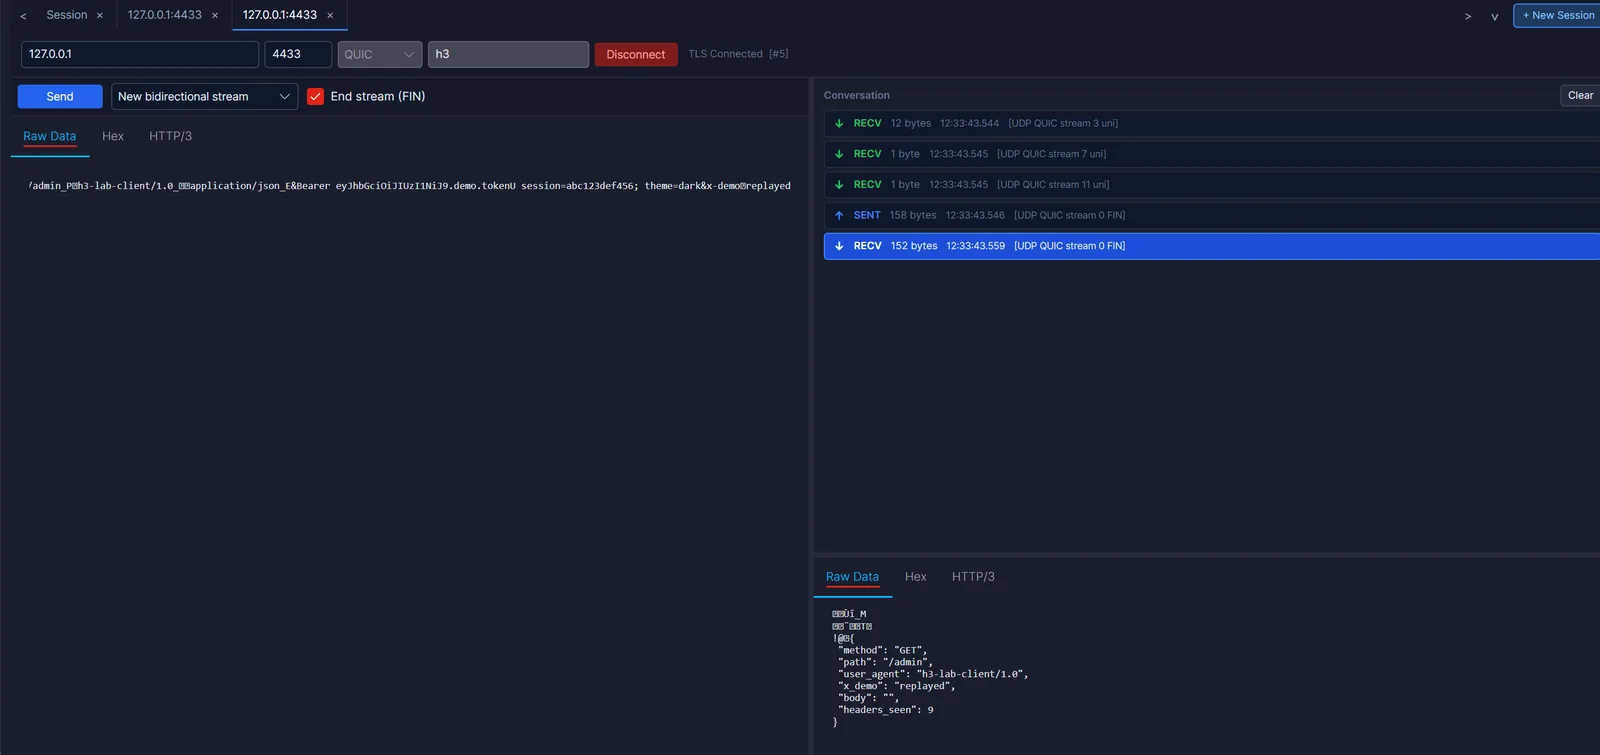Click the RECV 12 bytes arrow icon
Screen dimensions: 1600x755
tap(839, 124)
